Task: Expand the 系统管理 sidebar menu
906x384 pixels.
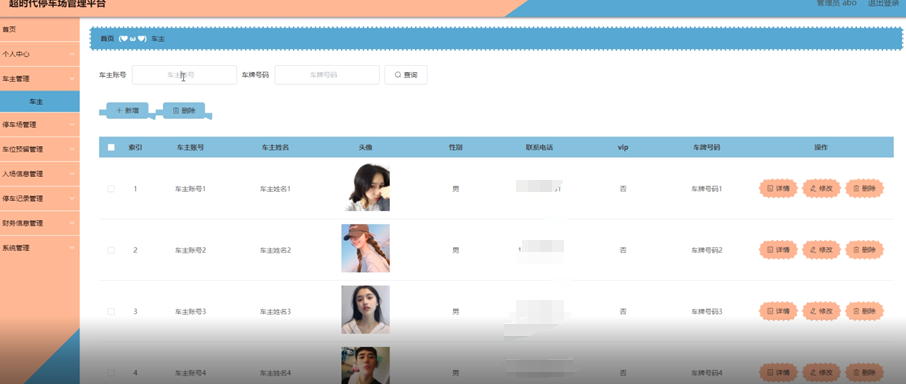Action: coord(39,248)
